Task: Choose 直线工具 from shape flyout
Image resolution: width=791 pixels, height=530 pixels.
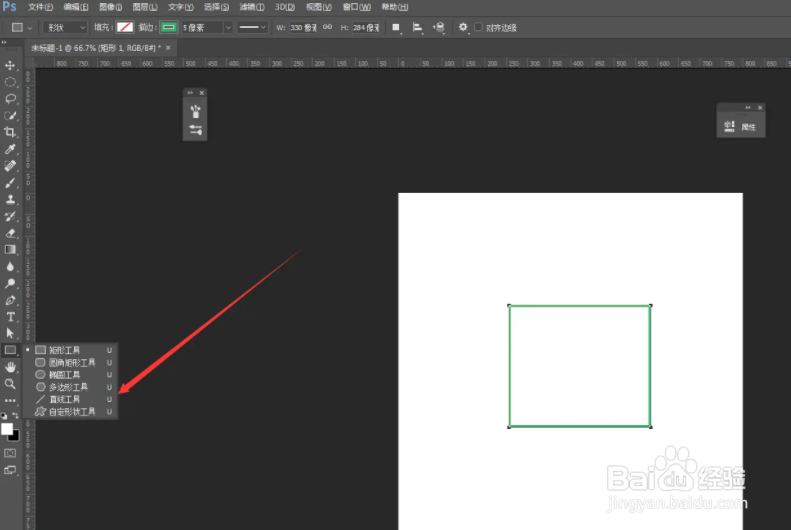Action: [x=71, y=399]
